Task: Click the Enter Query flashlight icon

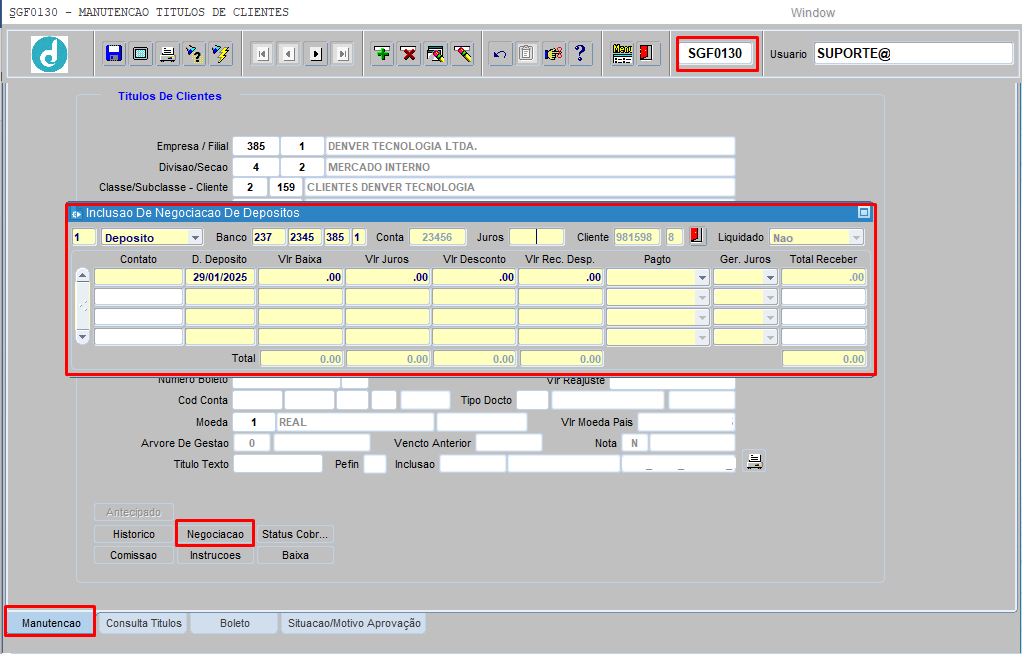Action: (194, 53)
